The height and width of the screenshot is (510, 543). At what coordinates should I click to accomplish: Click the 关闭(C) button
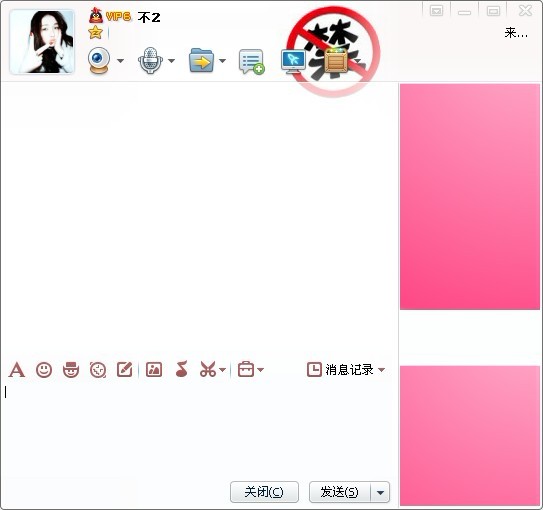pos(264,492)
